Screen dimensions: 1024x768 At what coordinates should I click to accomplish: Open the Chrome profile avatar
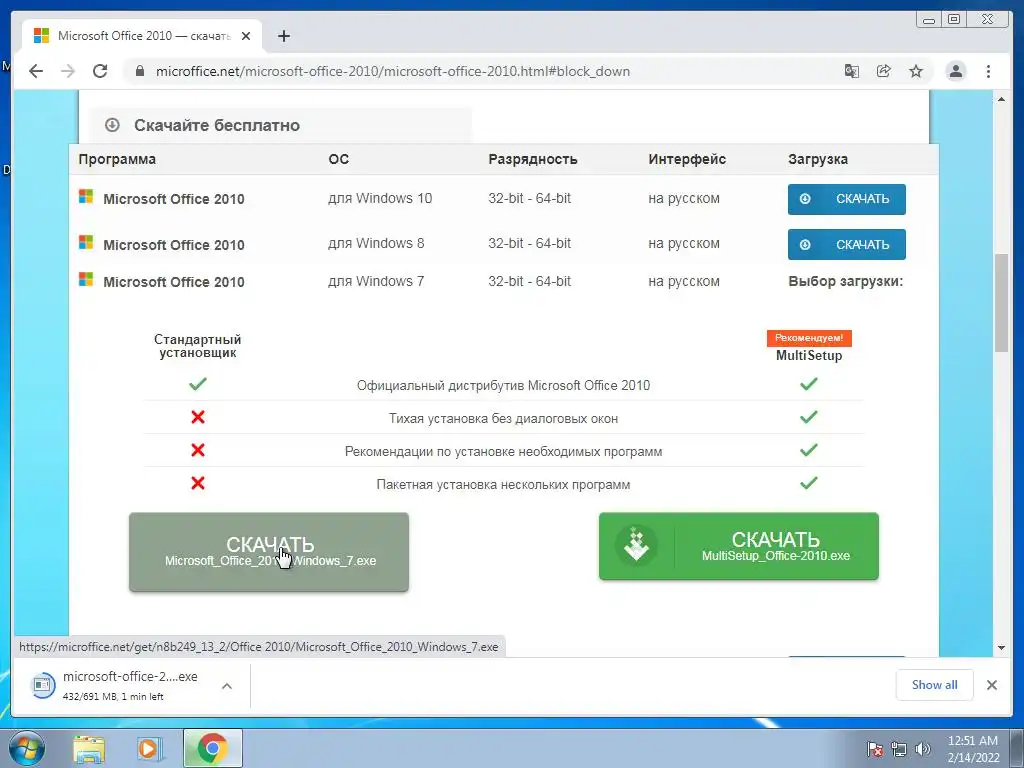pyautogui.click(x=956, y=71)
